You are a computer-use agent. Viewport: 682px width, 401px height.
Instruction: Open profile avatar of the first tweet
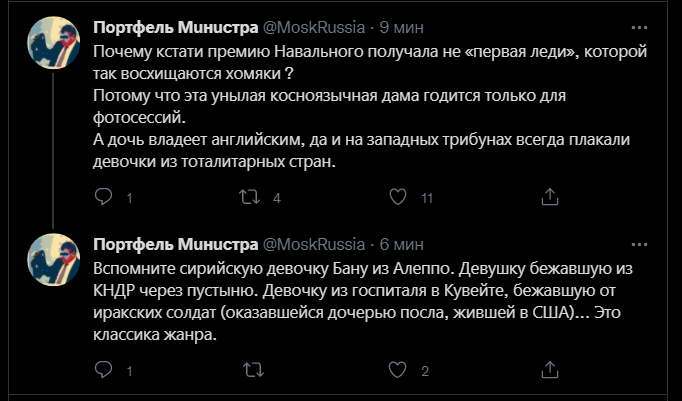point(53,43)
